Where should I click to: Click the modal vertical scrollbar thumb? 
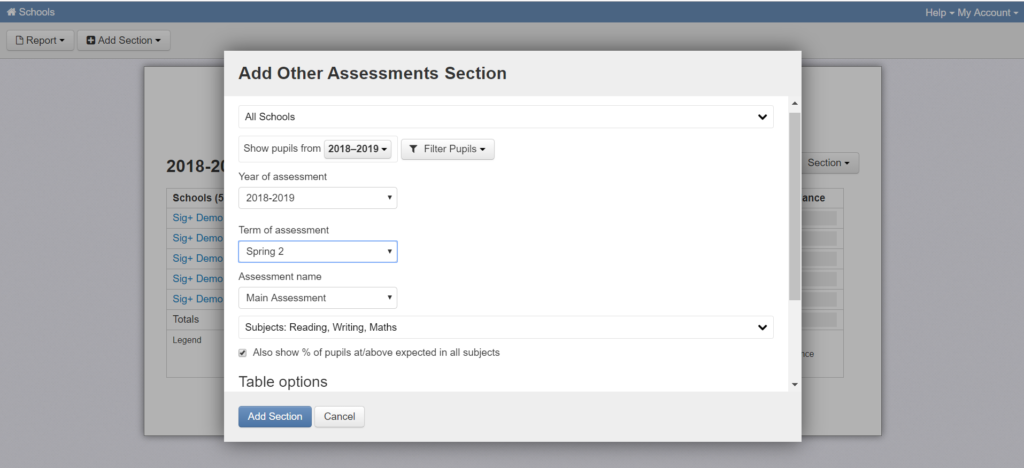(x=795, y=206)
